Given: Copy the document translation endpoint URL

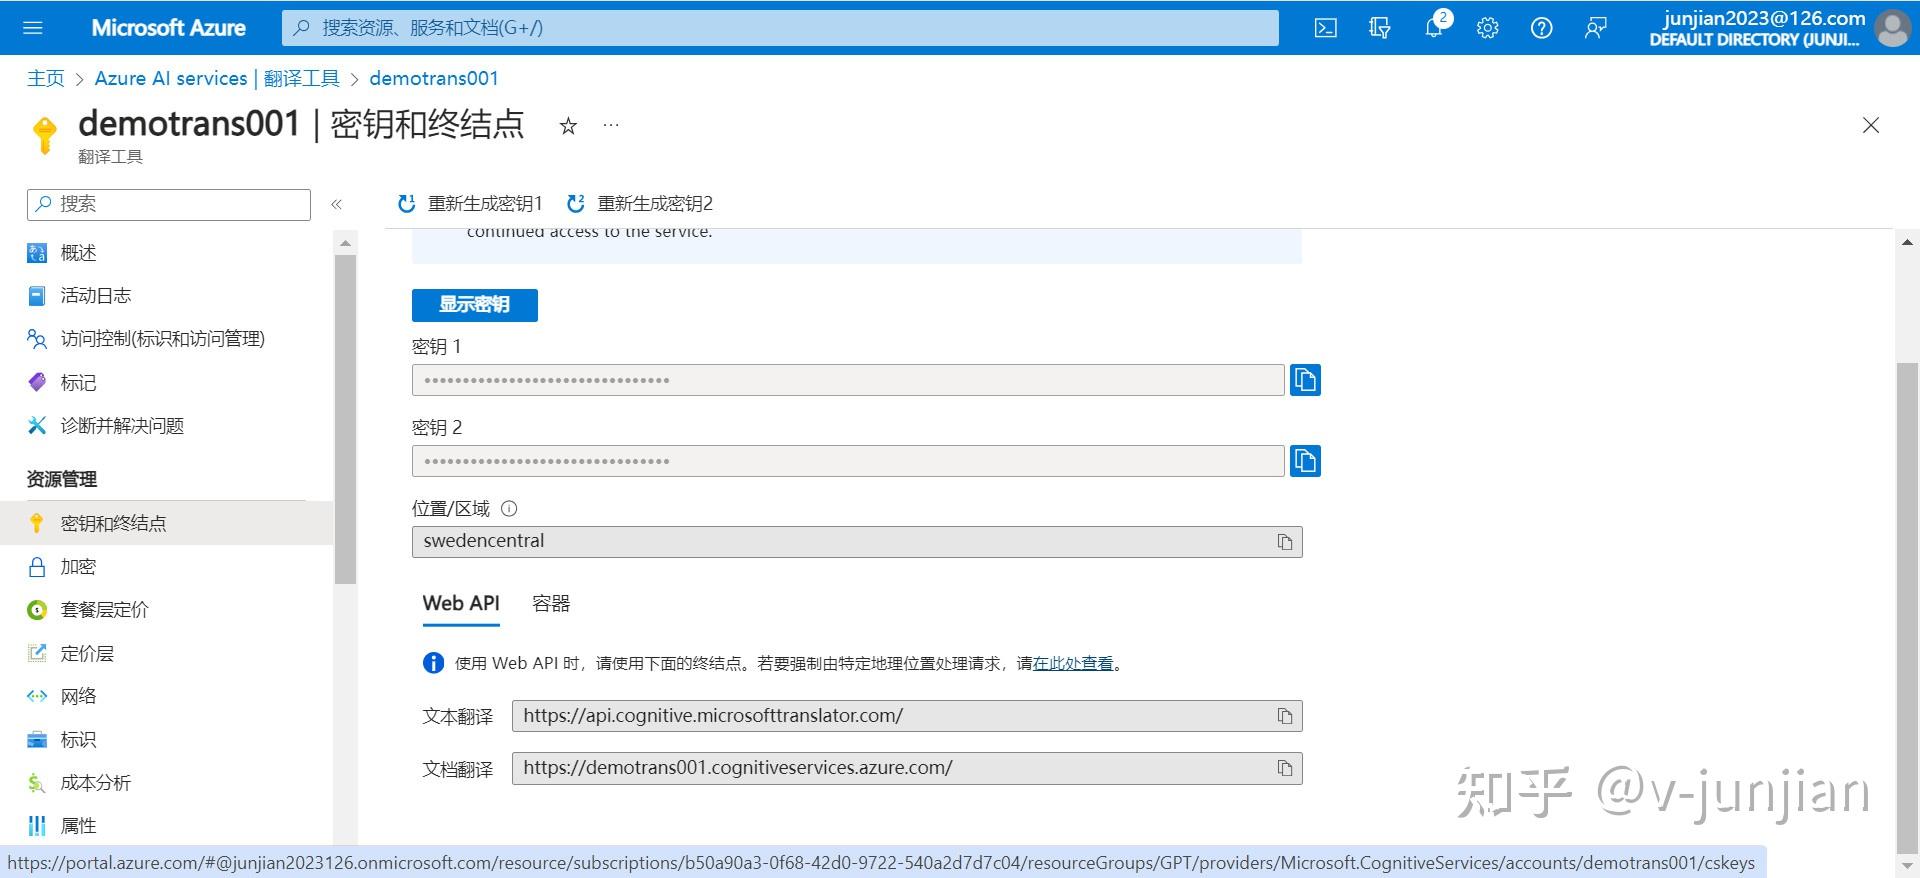Looking at the screenshot, I should pos(1285,768).
